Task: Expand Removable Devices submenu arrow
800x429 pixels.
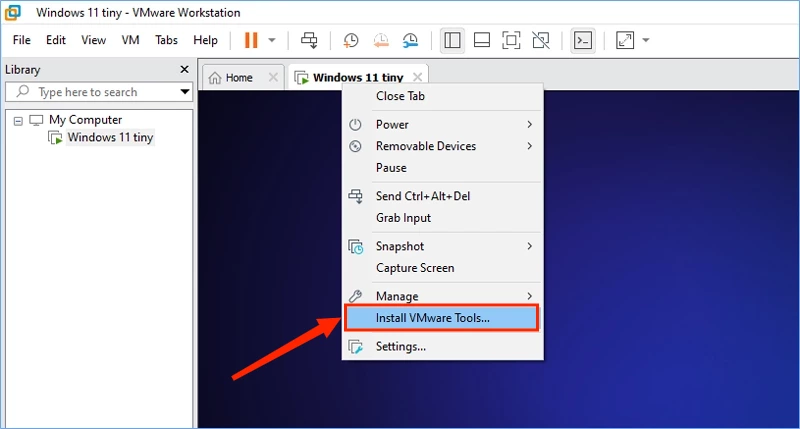Action: (x=530, y=146)
